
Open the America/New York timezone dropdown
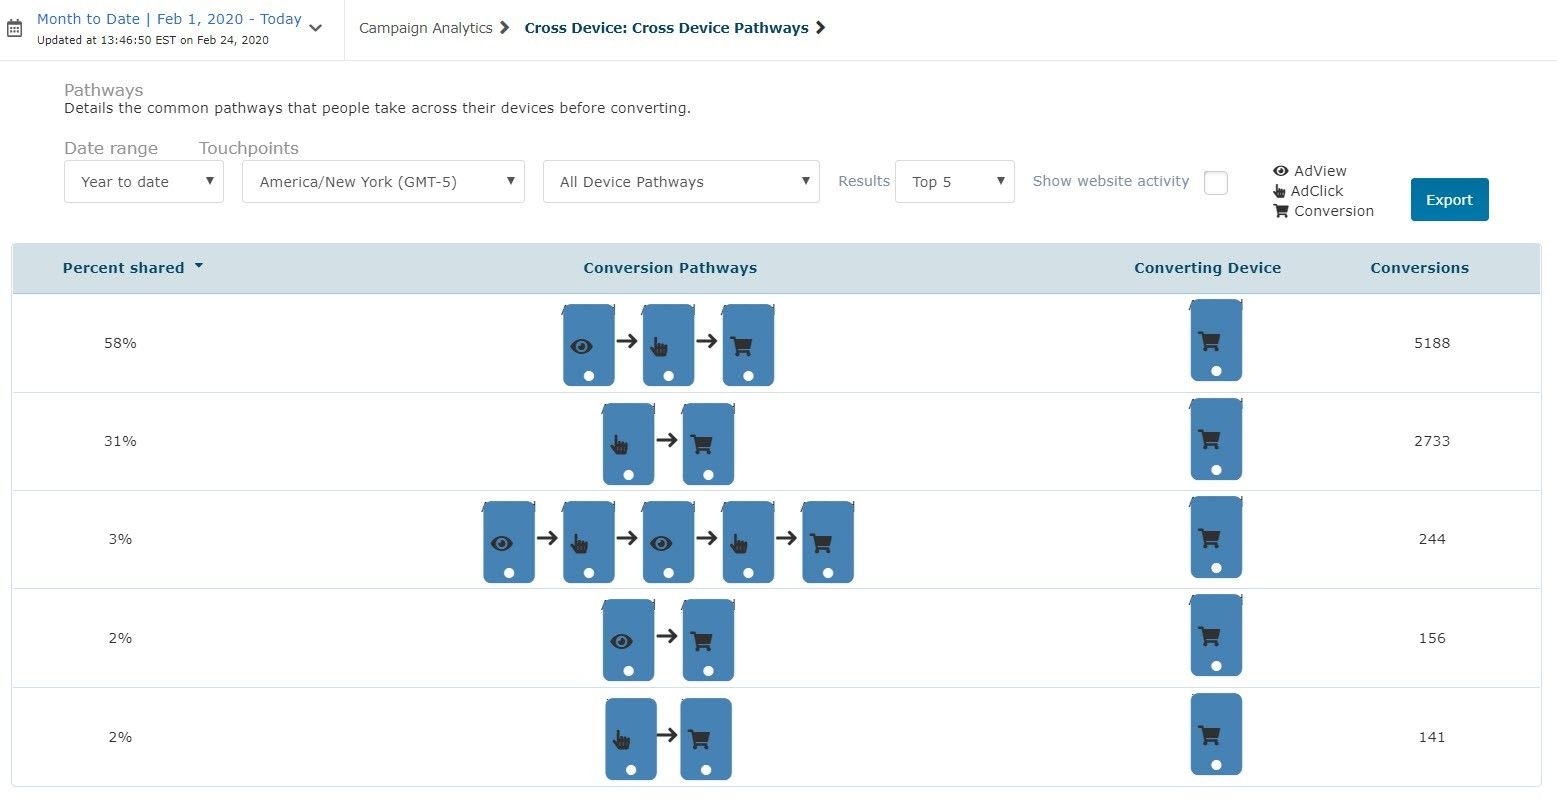point(383,182)
